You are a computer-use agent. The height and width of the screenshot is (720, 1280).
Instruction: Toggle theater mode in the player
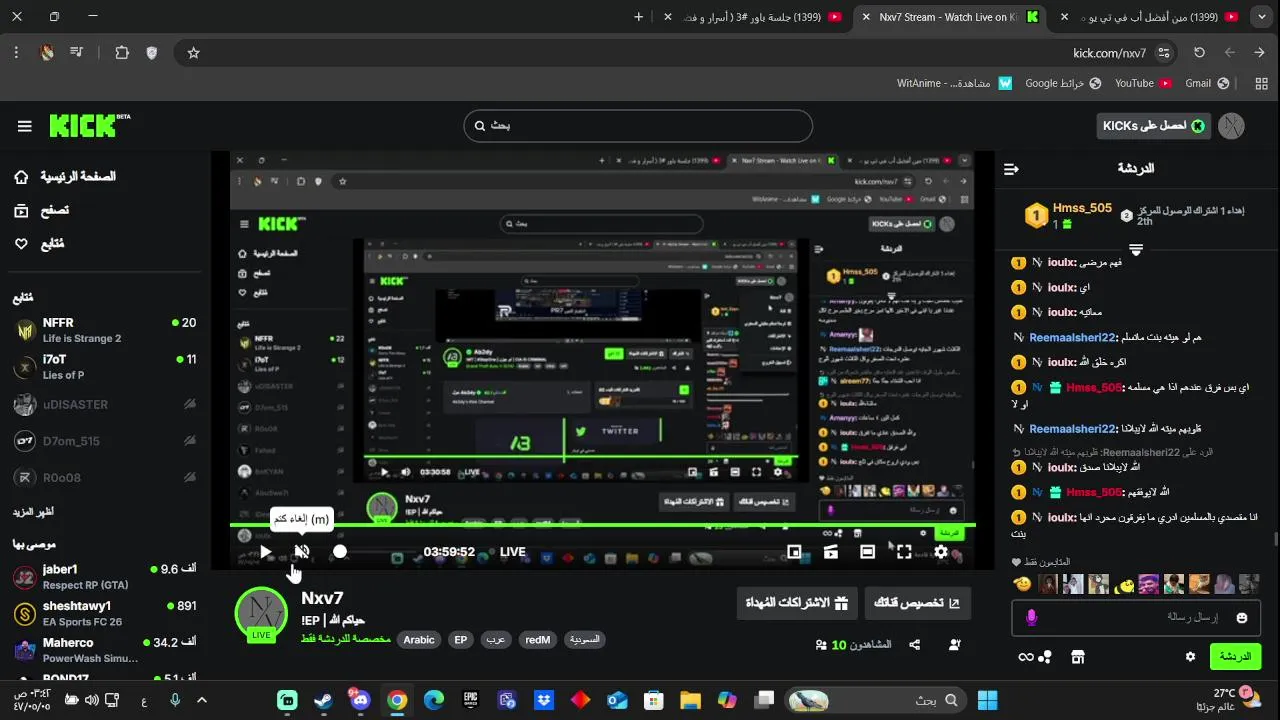point(867,551)
